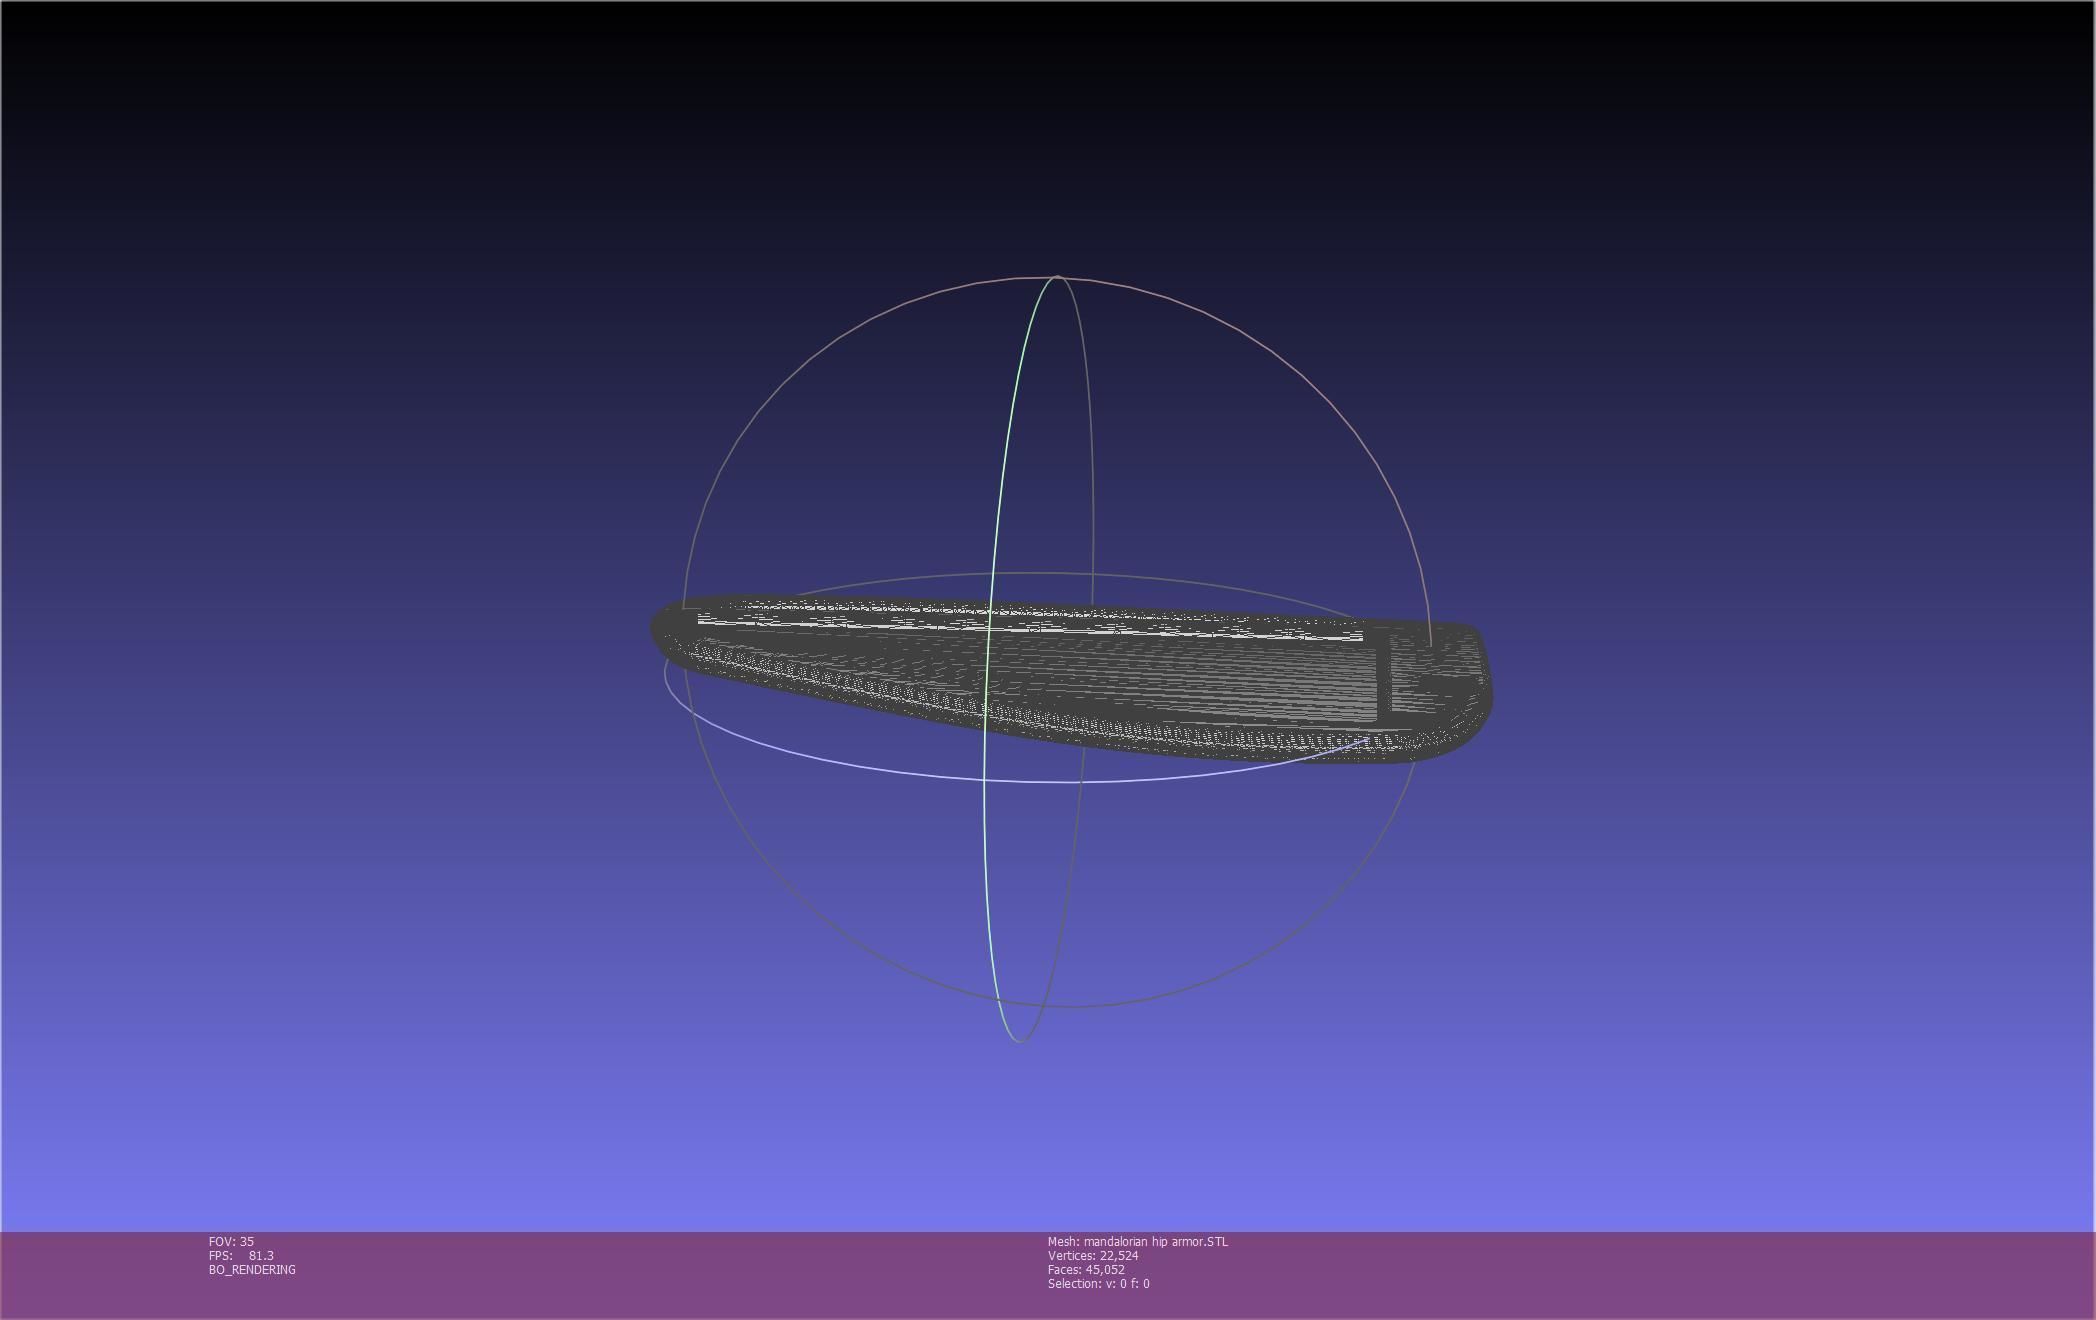
Task: Click the Mesh: mandalorian hip armor.STL label
Action: point(1138,1241)
